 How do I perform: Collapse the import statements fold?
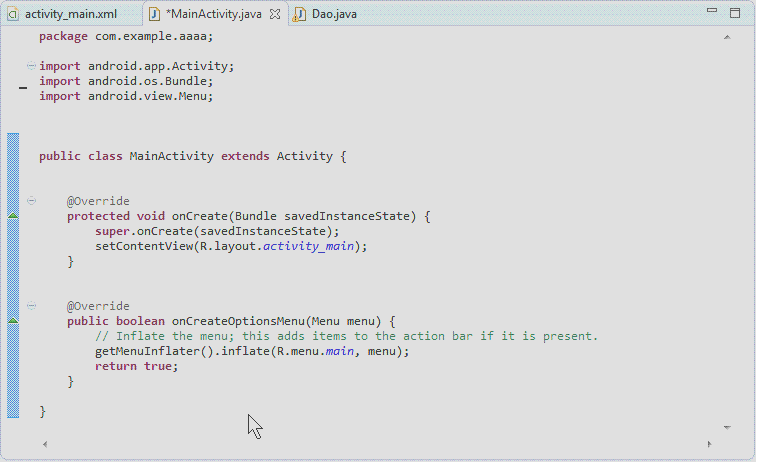point(31,65)
